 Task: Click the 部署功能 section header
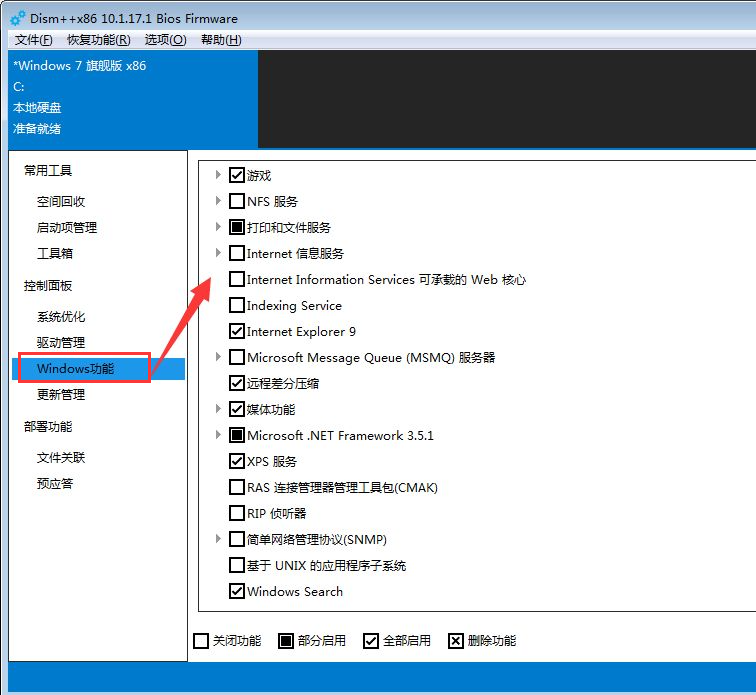48,427
